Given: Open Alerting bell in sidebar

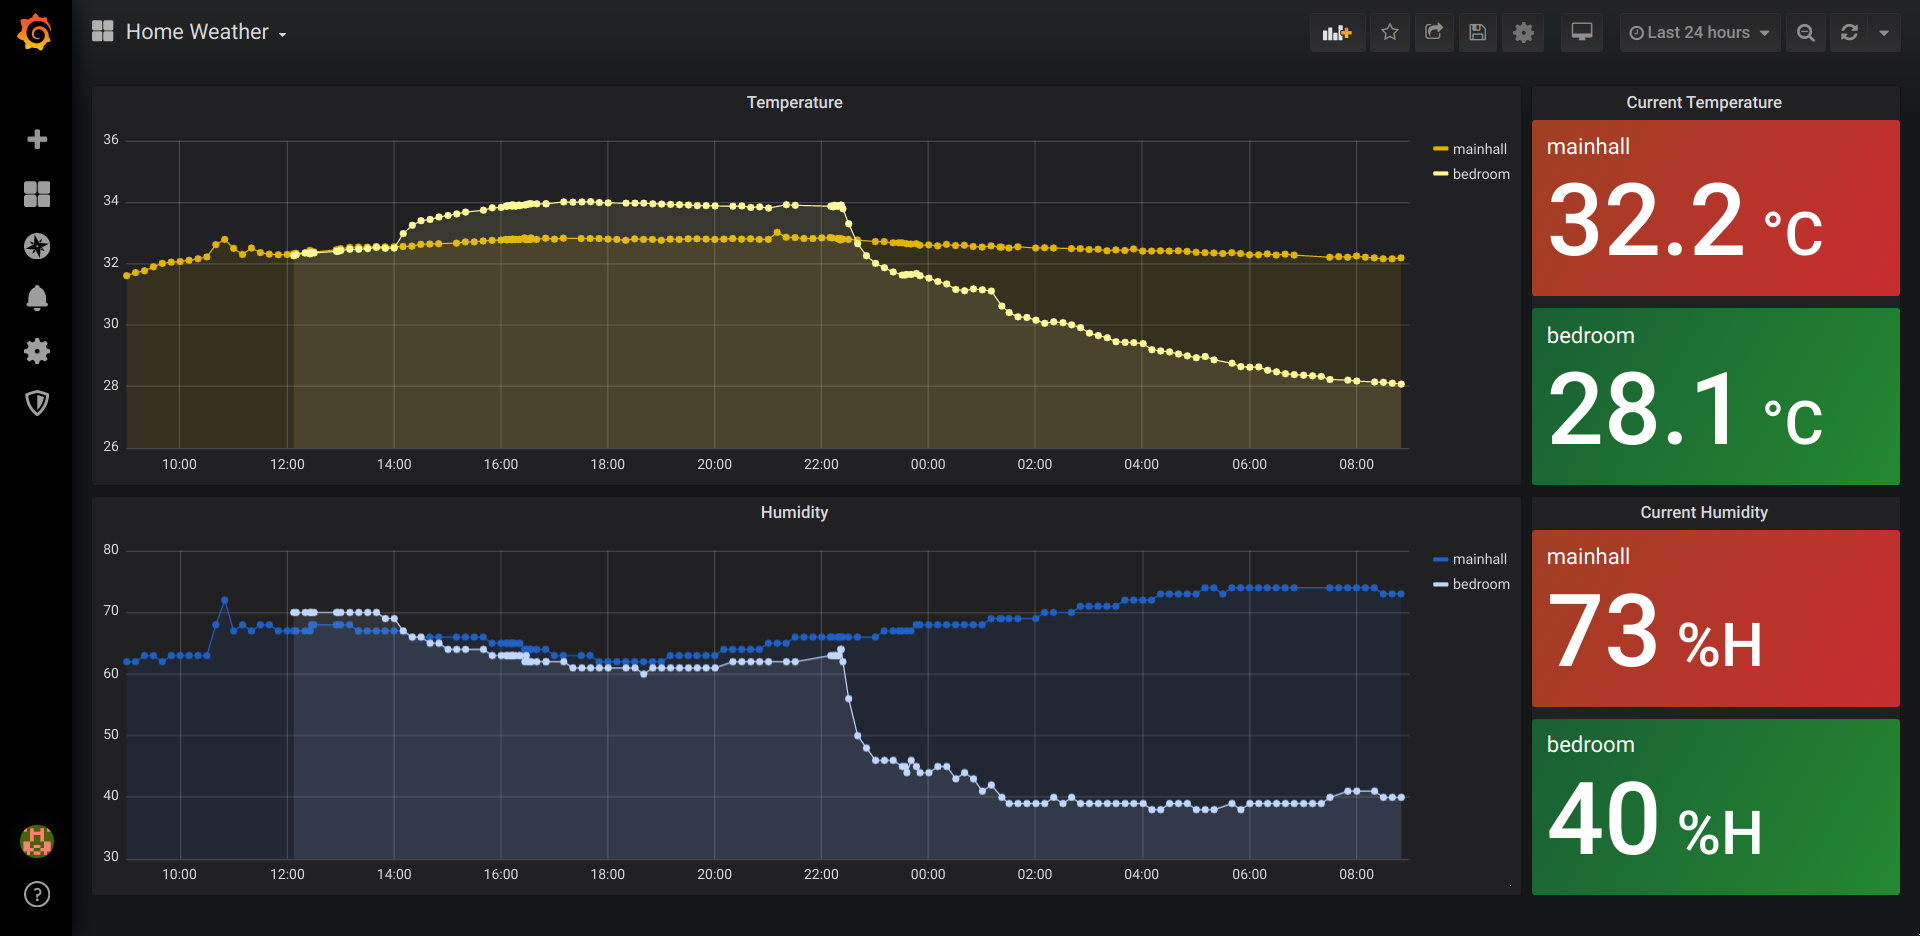Looking at the screenshot, I should 37,298.
